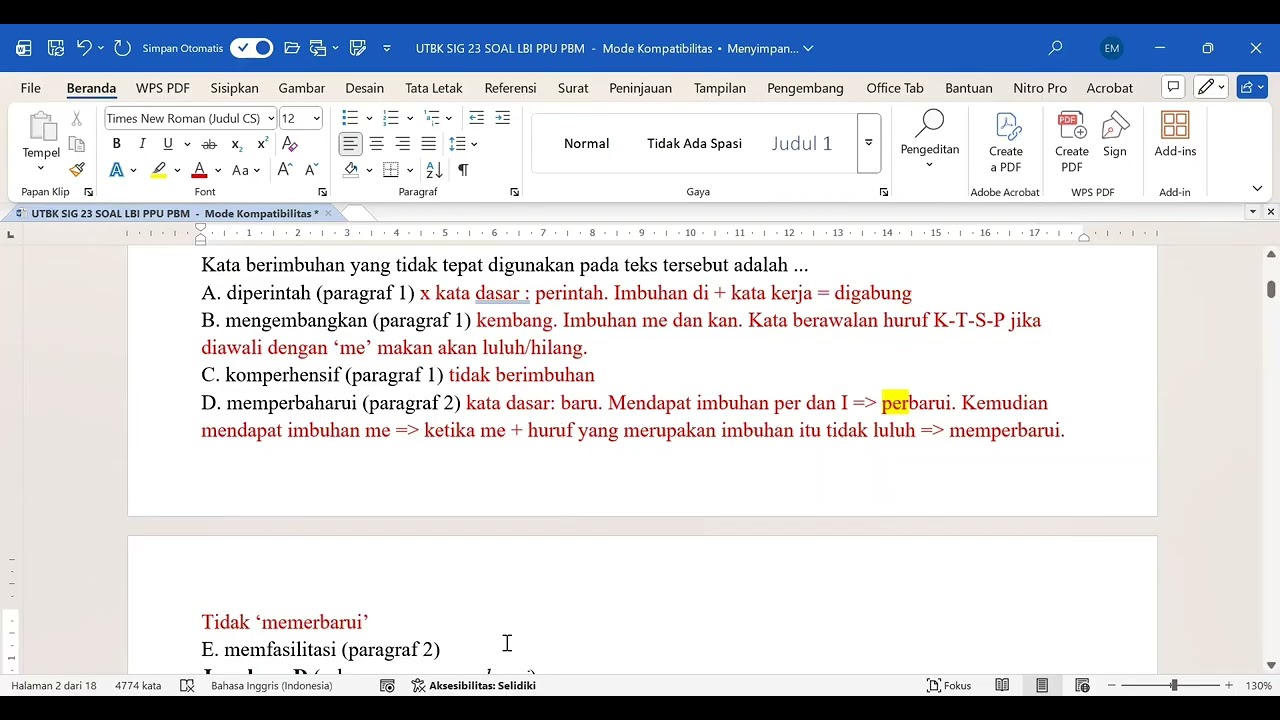Open font name dropdown Times New Roman

271,118
